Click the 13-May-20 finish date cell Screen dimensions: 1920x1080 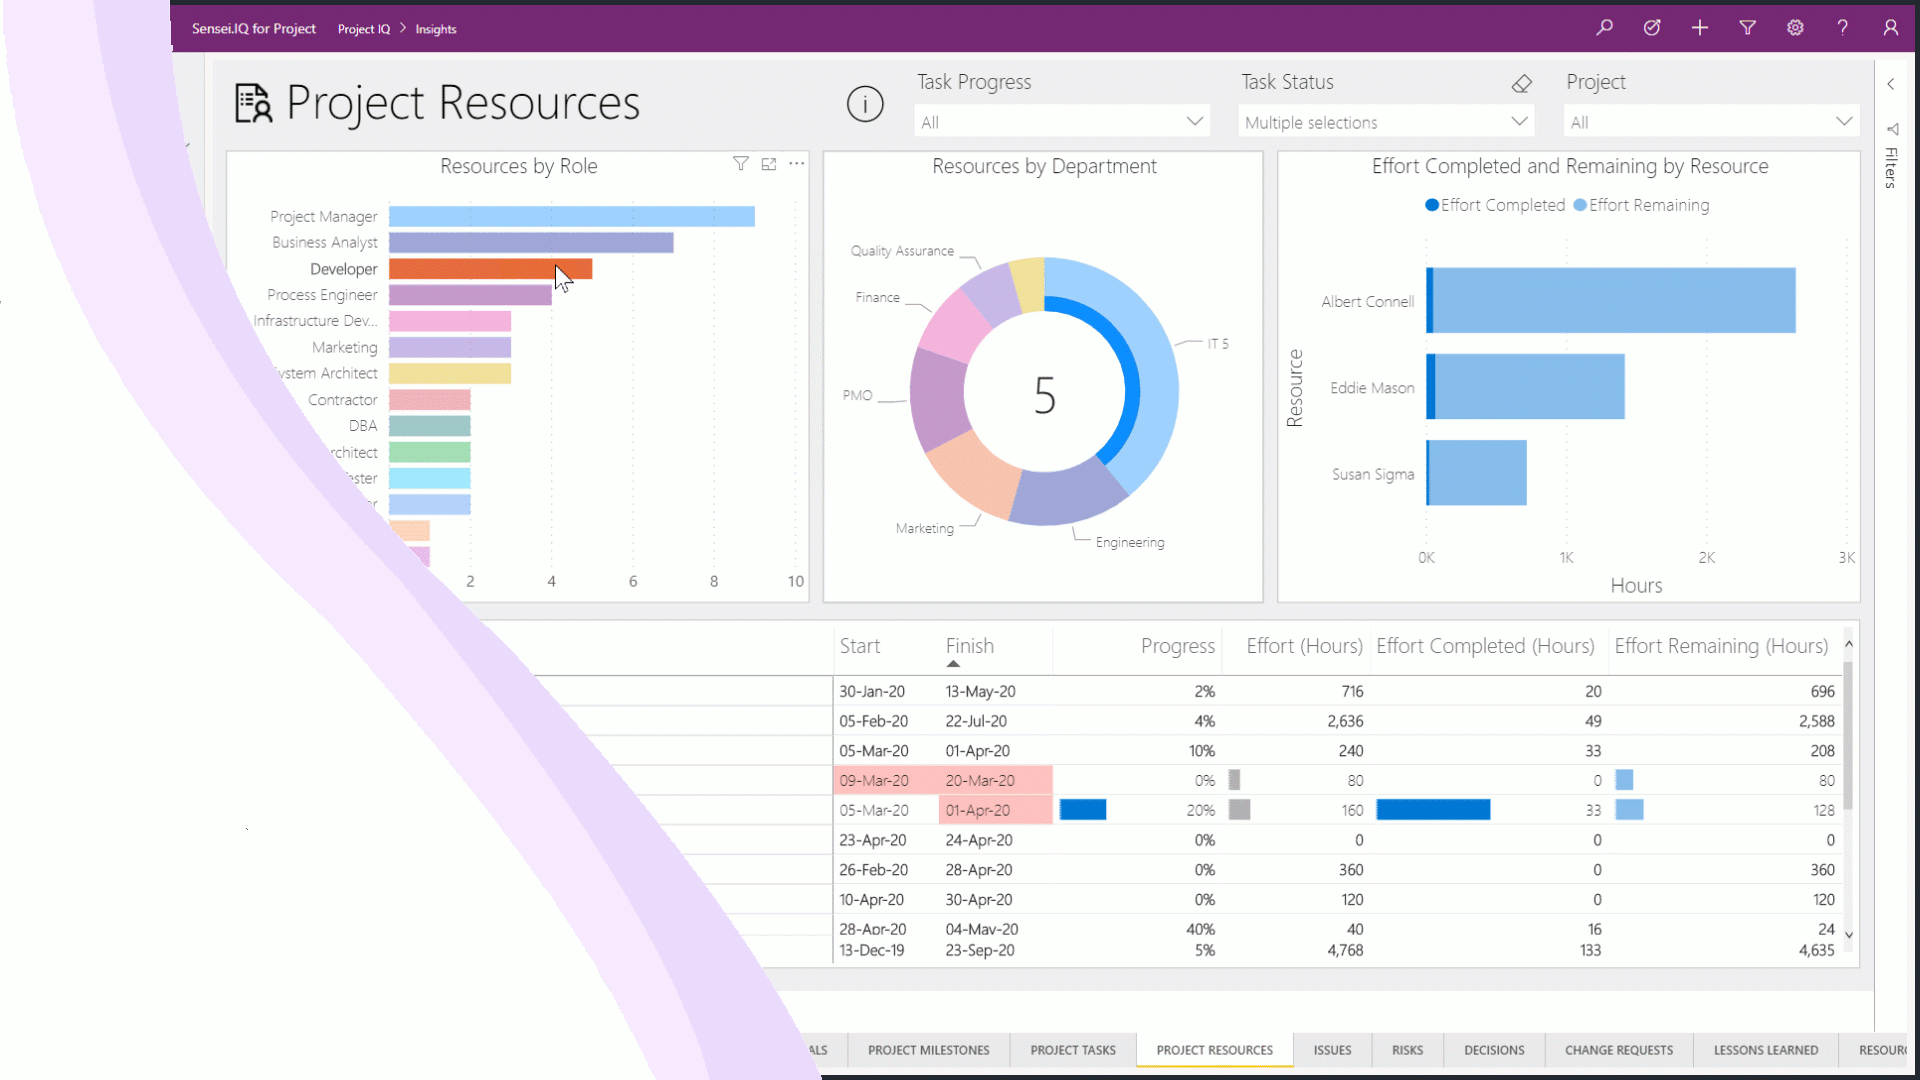click(x=980, y=691)
